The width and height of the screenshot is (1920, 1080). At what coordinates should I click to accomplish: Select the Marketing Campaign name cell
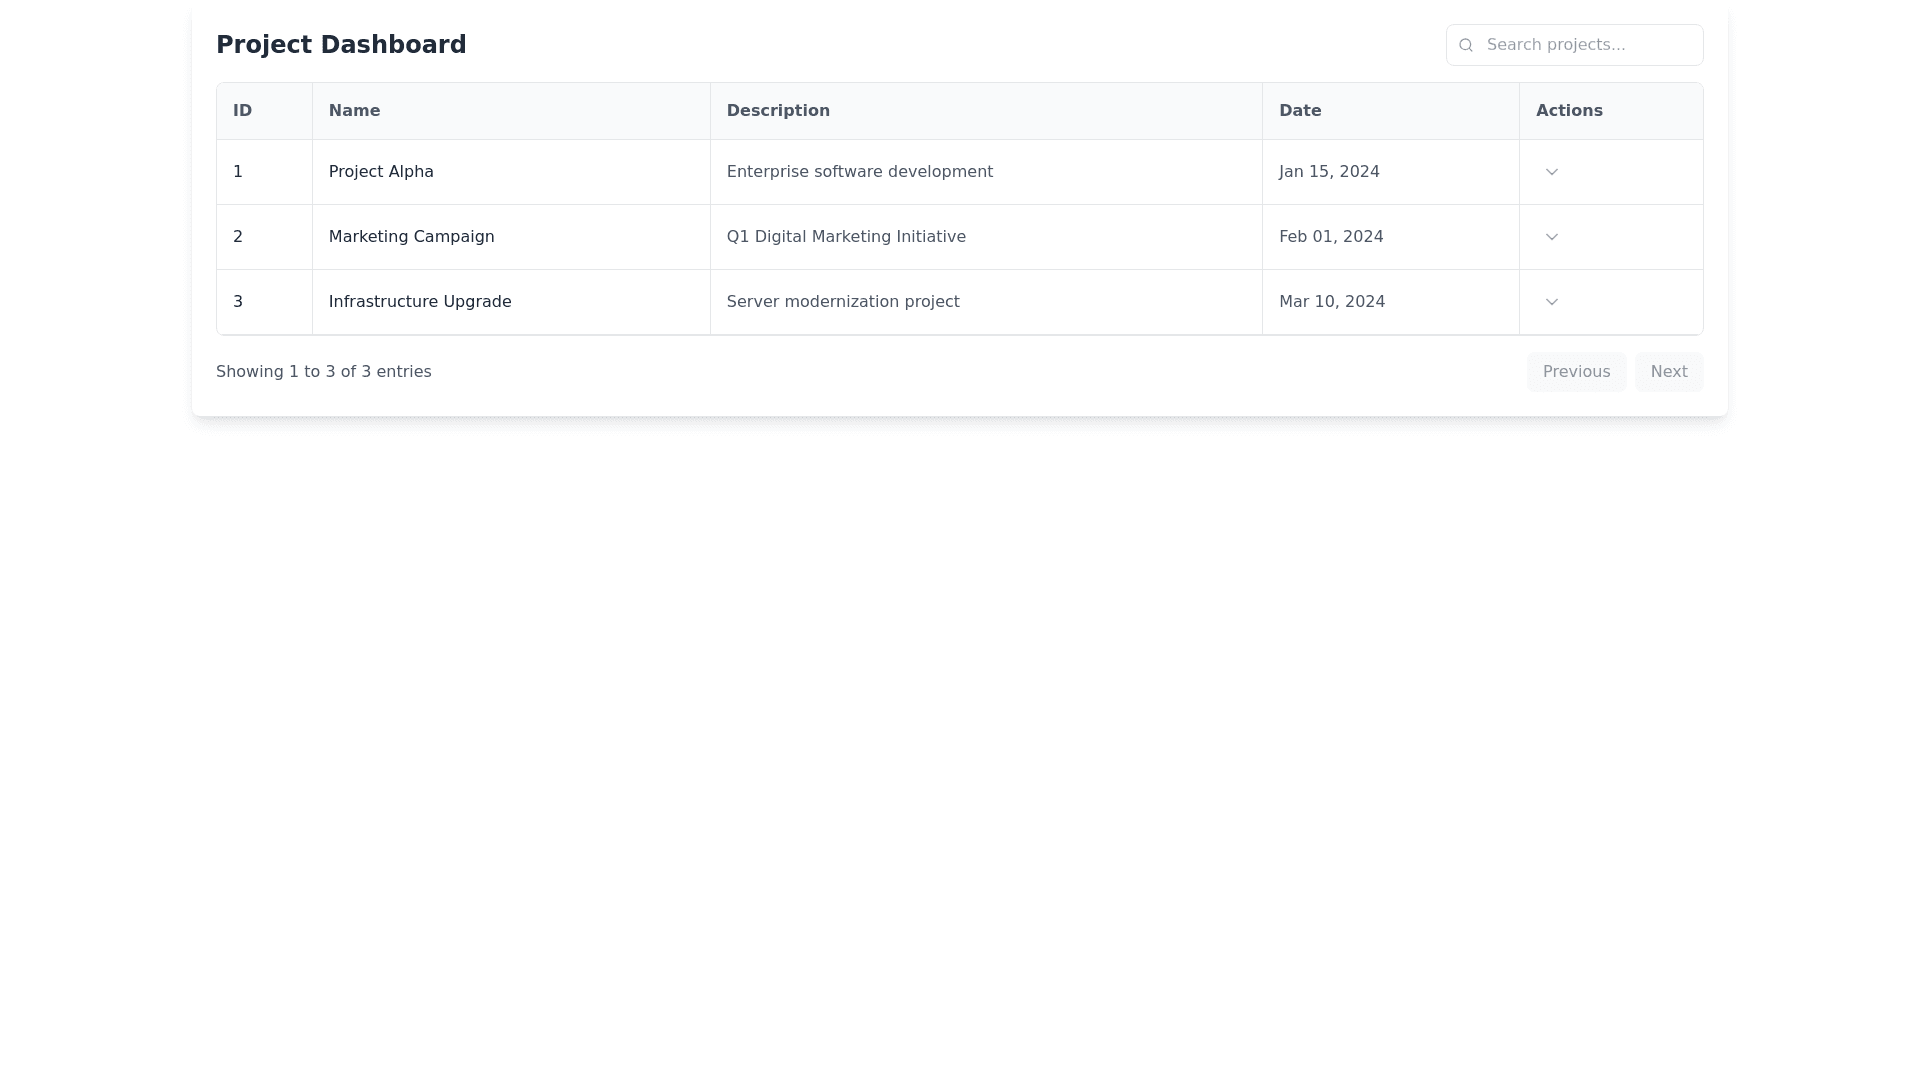point(411,237)
